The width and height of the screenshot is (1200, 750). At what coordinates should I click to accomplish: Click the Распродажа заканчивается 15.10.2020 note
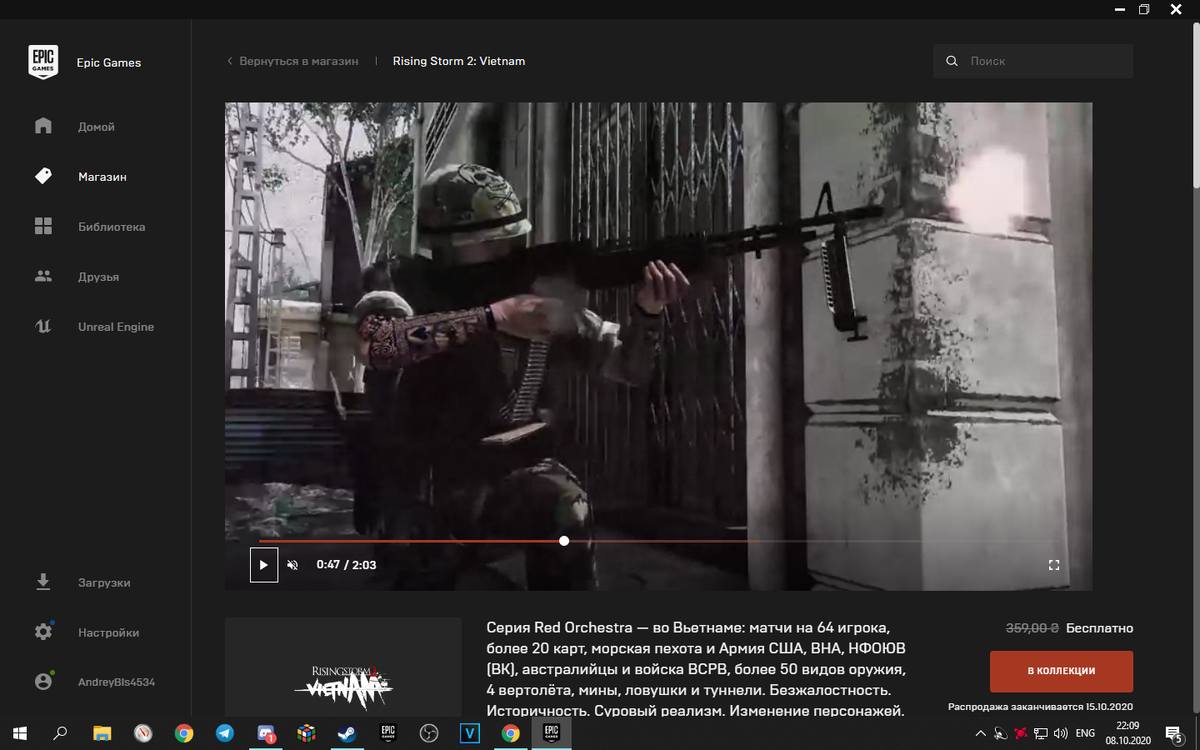click(1041, 707)
